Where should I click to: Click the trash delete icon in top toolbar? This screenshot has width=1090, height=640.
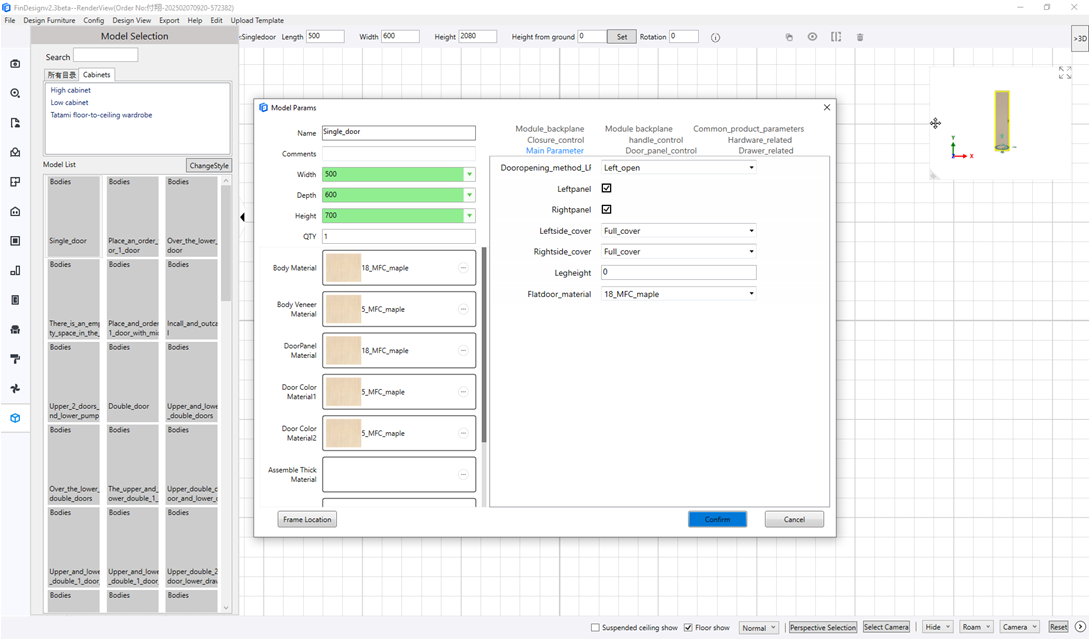coord(860,37)
